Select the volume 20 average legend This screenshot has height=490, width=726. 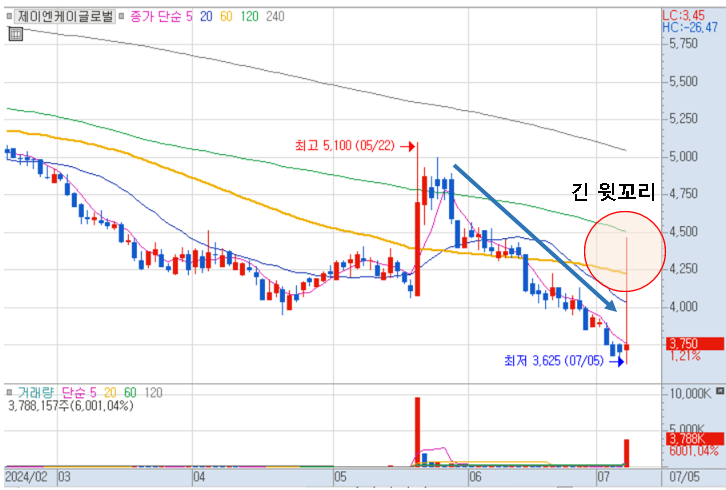pyautogui.click(x=110, y=393)
